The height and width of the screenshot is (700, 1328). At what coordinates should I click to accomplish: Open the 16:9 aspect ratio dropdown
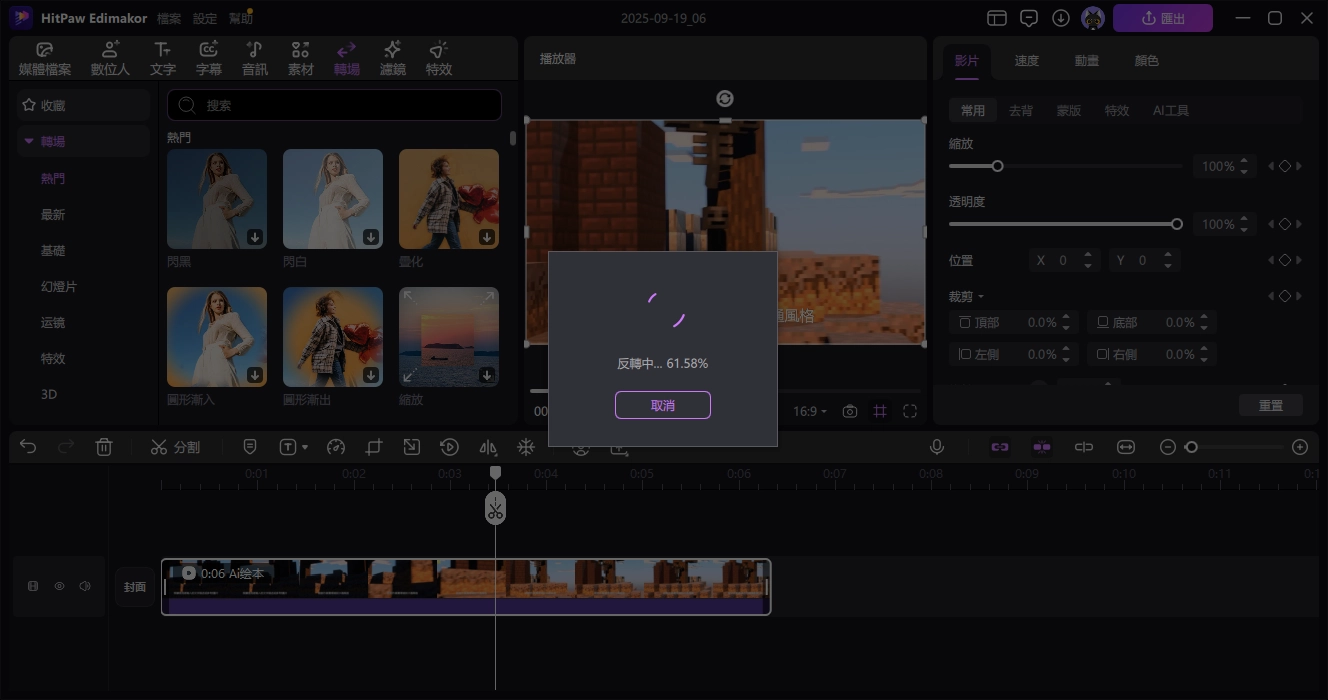(x=810, y=411)
